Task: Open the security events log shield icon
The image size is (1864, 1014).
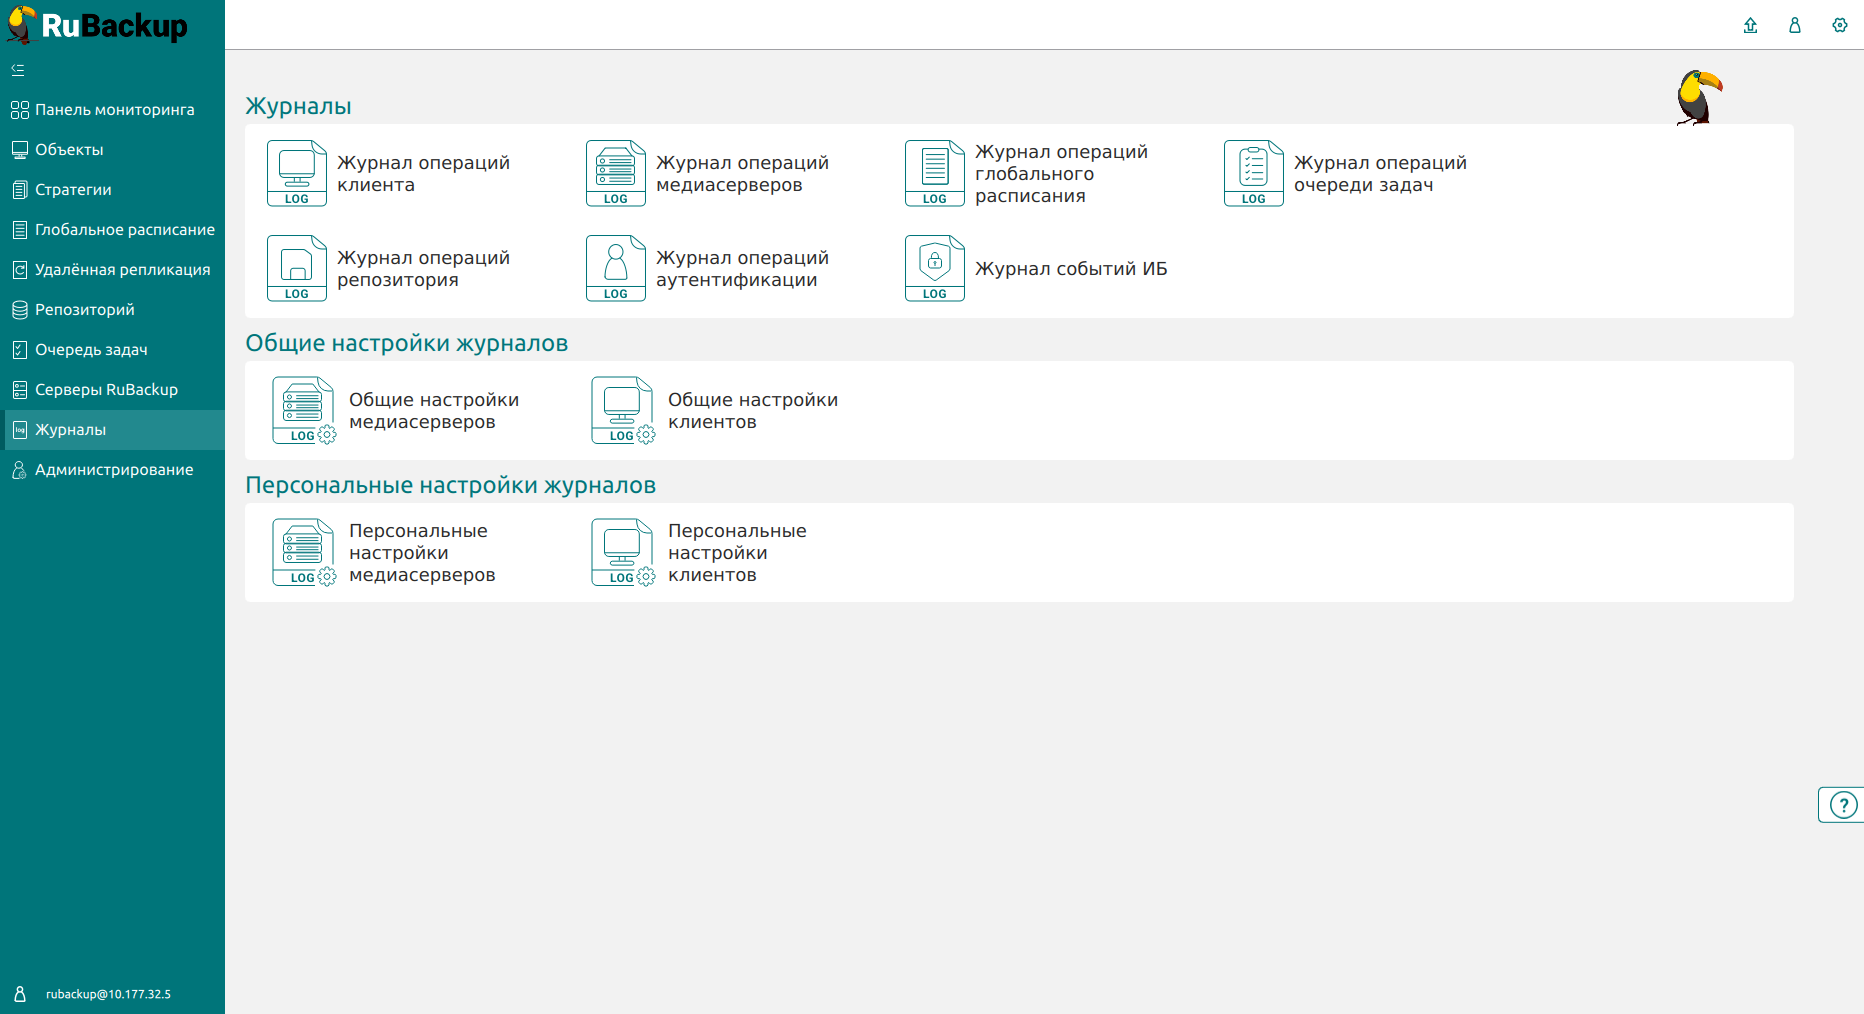Action: pos(935,268)
